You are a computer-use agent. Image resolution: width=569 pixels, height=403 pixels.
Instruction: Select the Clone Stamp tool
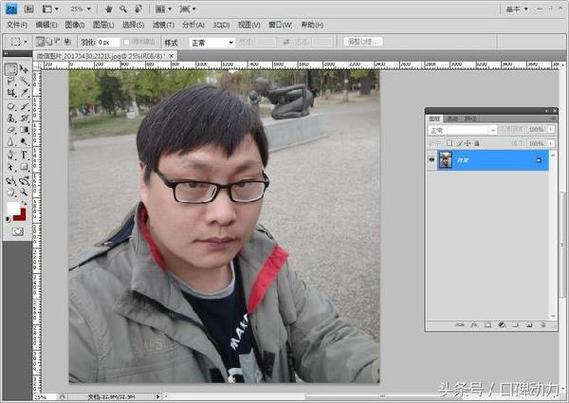(x=11, y=118)
